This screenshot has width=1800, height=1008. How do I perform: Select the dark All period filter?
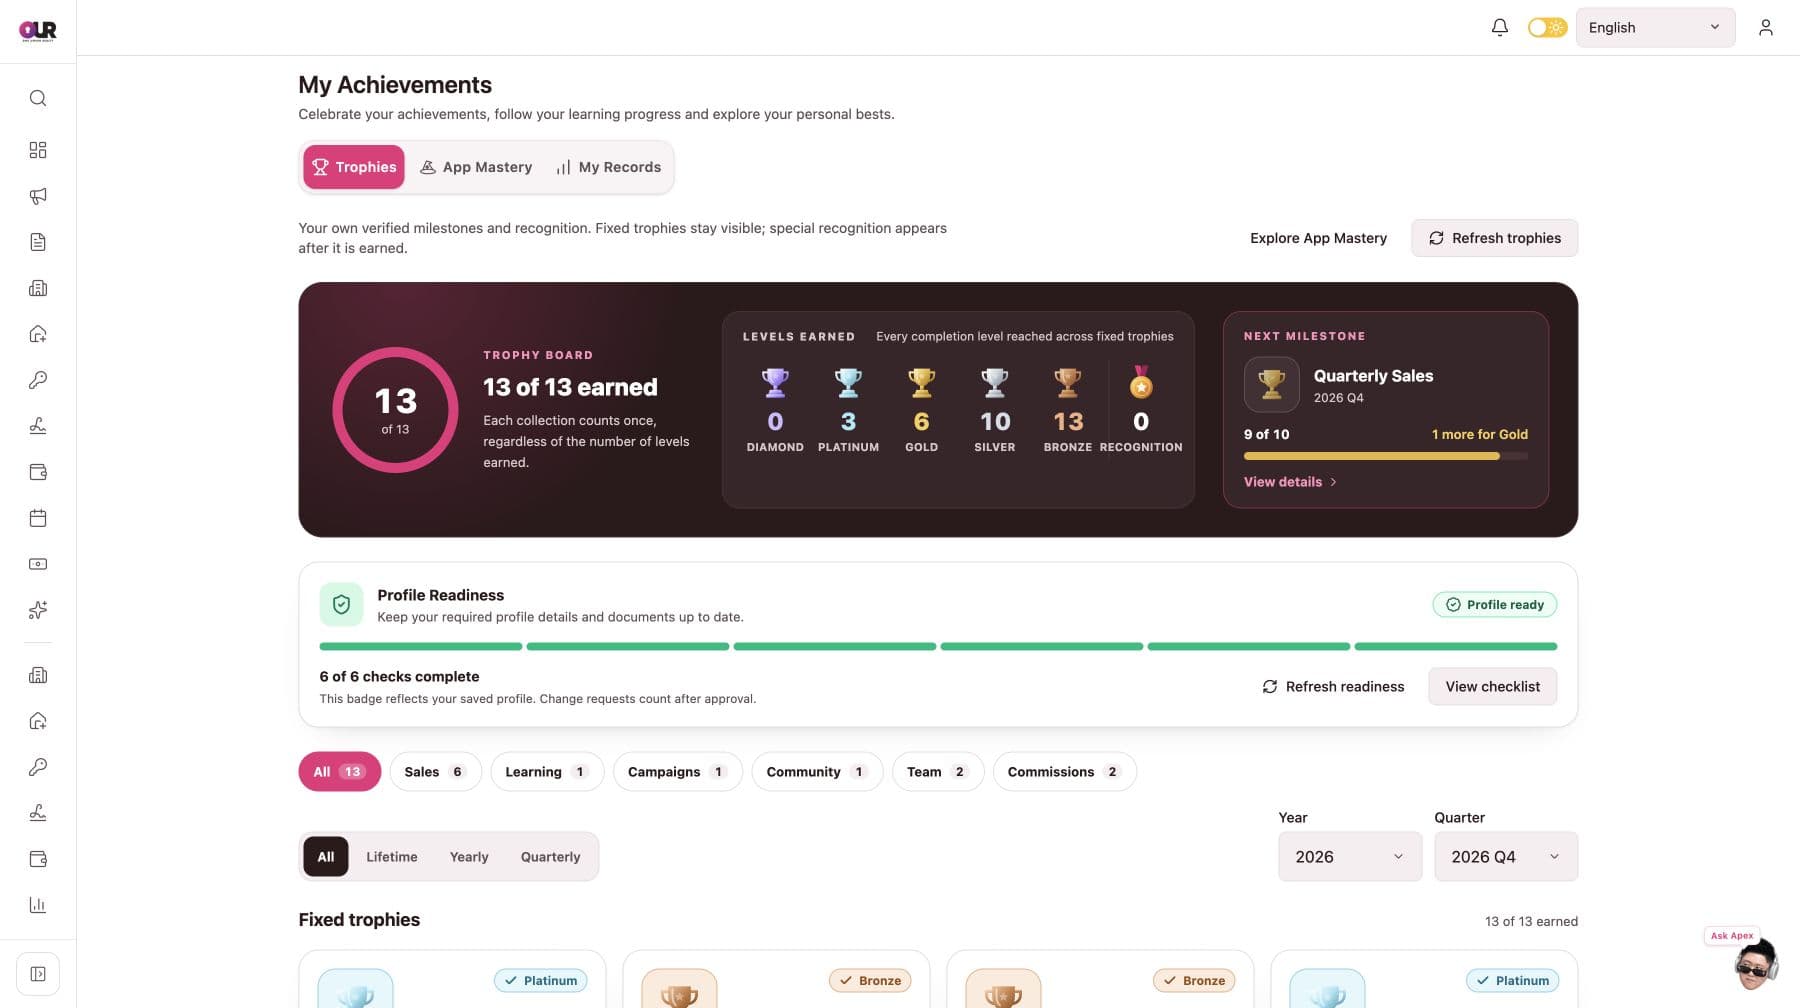326,857
